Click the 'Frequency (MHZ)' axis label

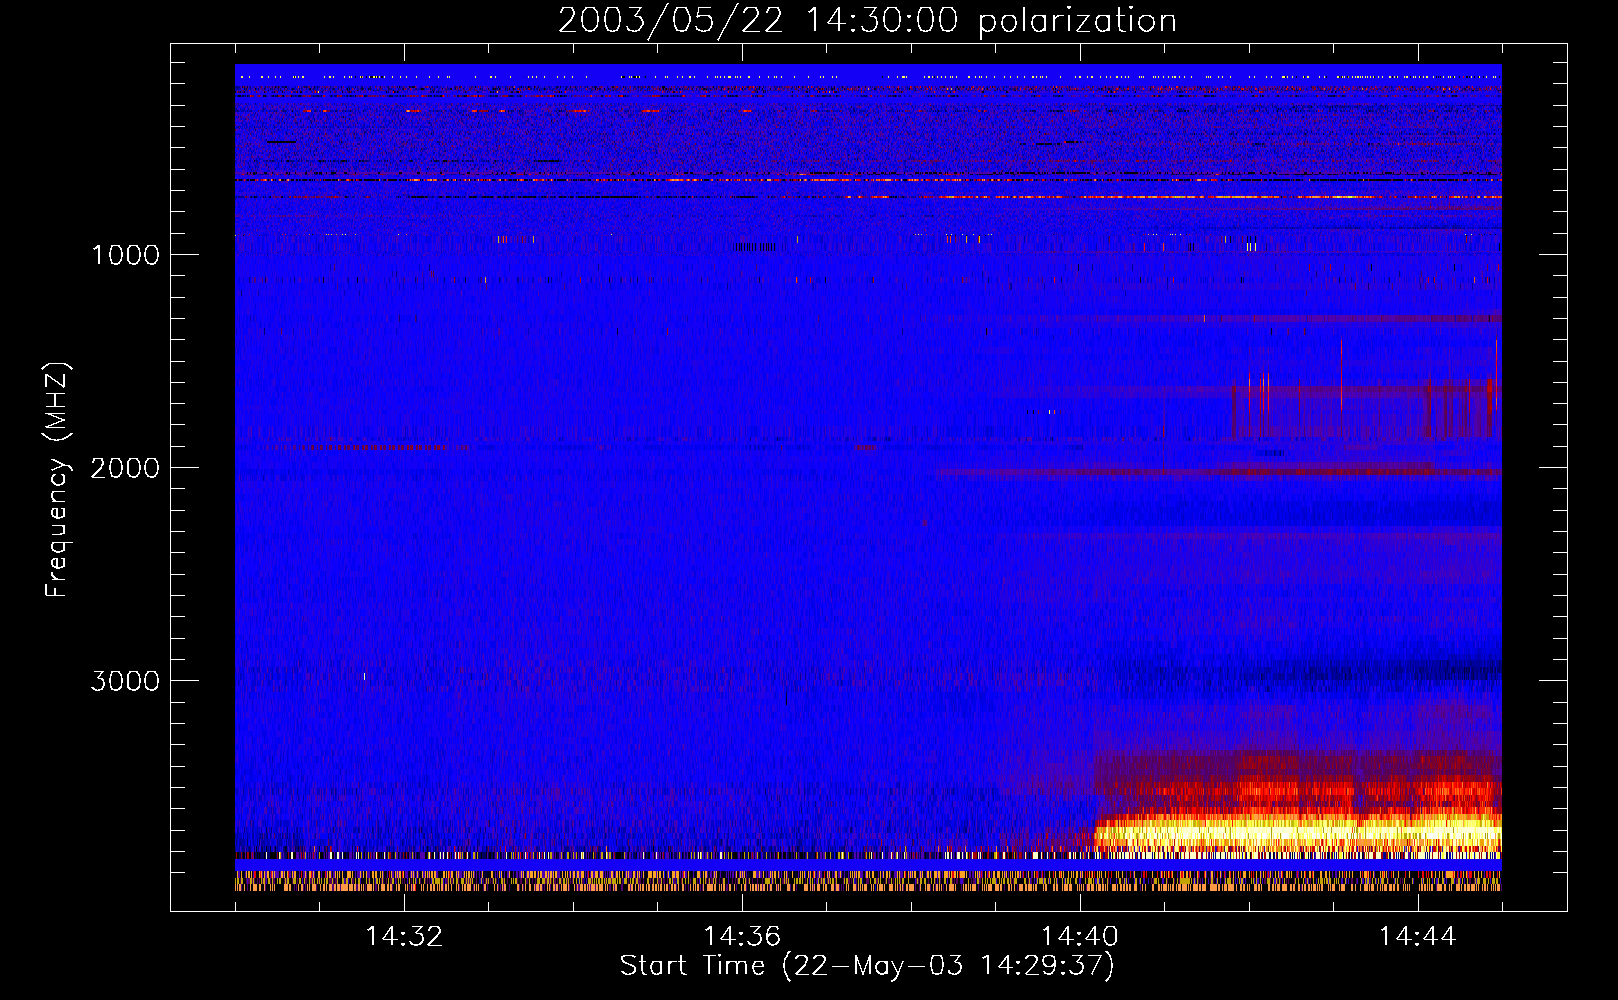(x=57, y=480)
